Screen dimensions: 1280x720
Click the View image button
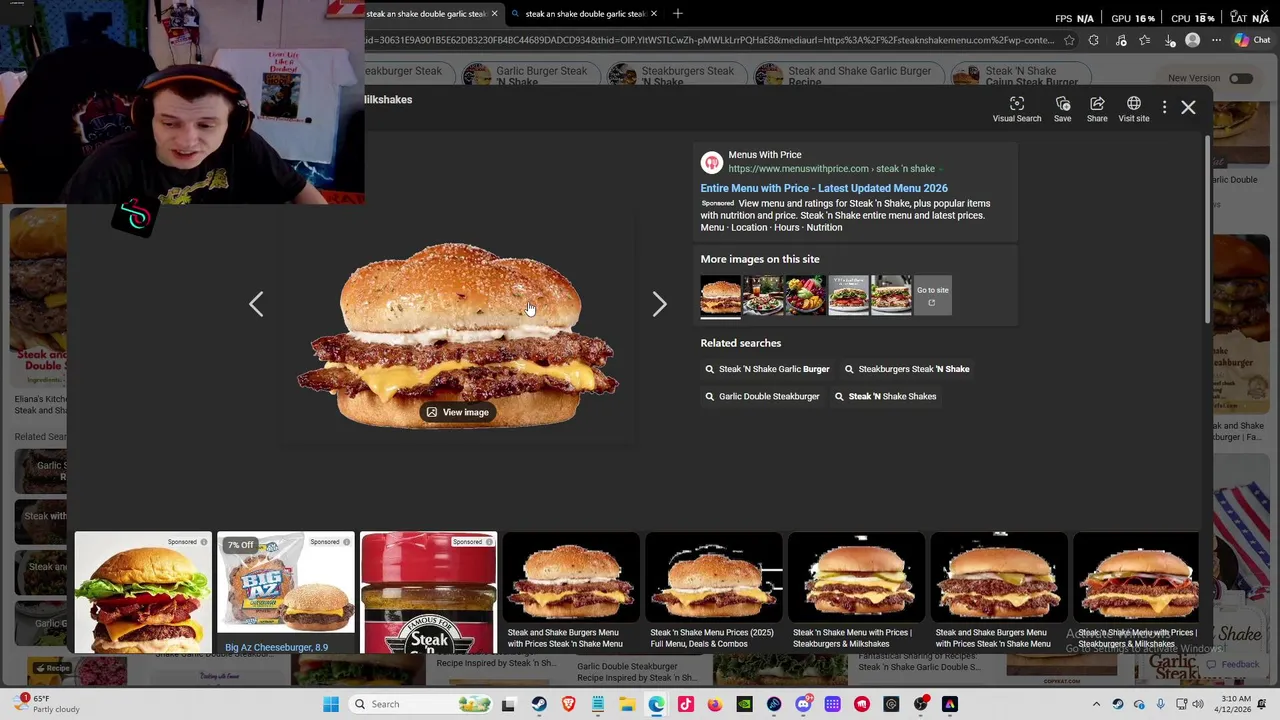coord(458,412)
